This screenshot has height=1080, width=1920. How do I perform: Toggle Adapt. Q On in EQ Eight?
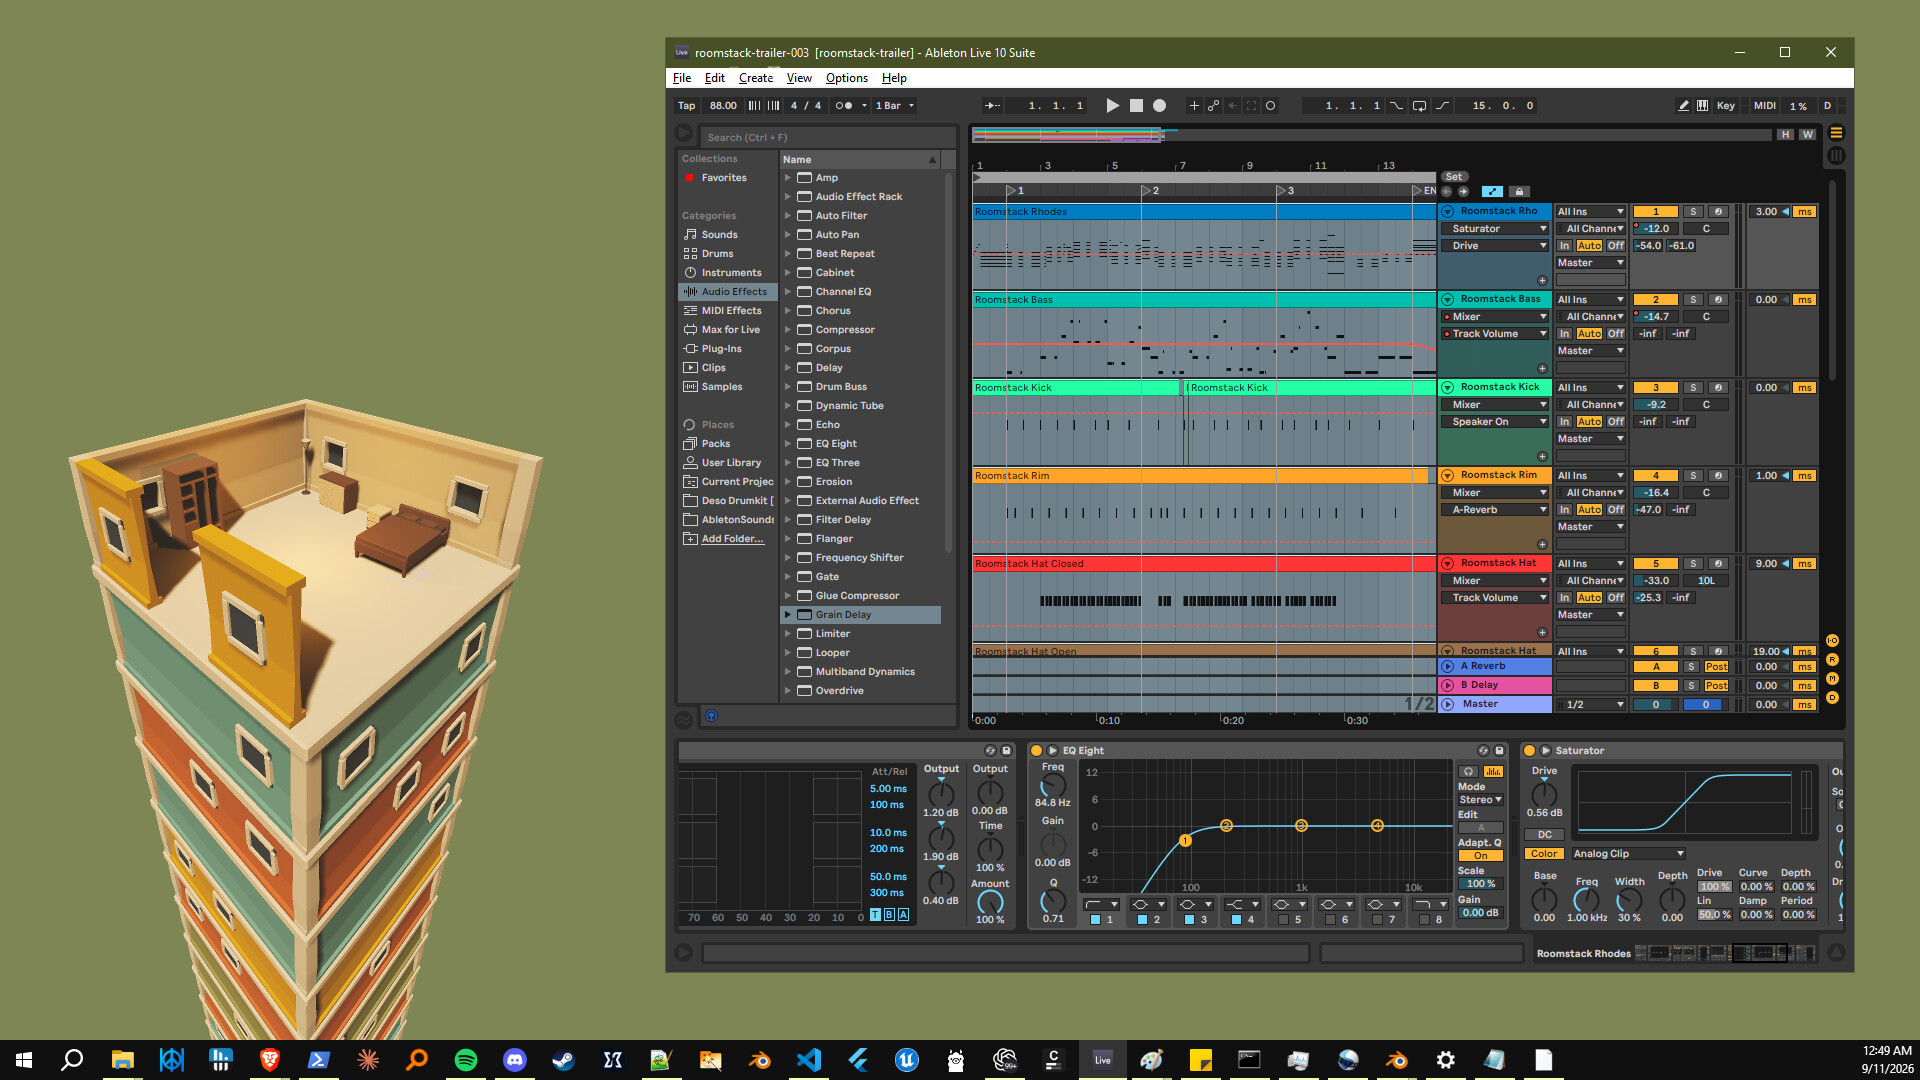(1480, 856)
